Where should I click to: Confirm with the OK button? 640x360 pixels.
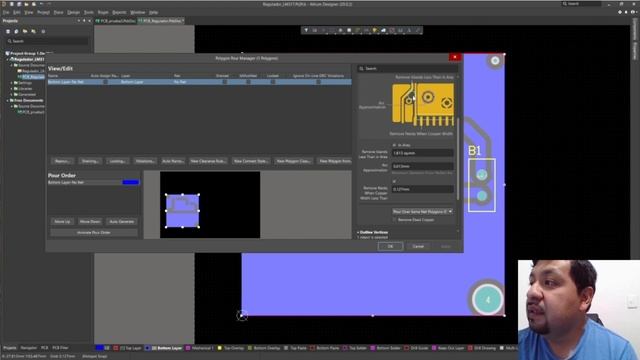[390, 247]
